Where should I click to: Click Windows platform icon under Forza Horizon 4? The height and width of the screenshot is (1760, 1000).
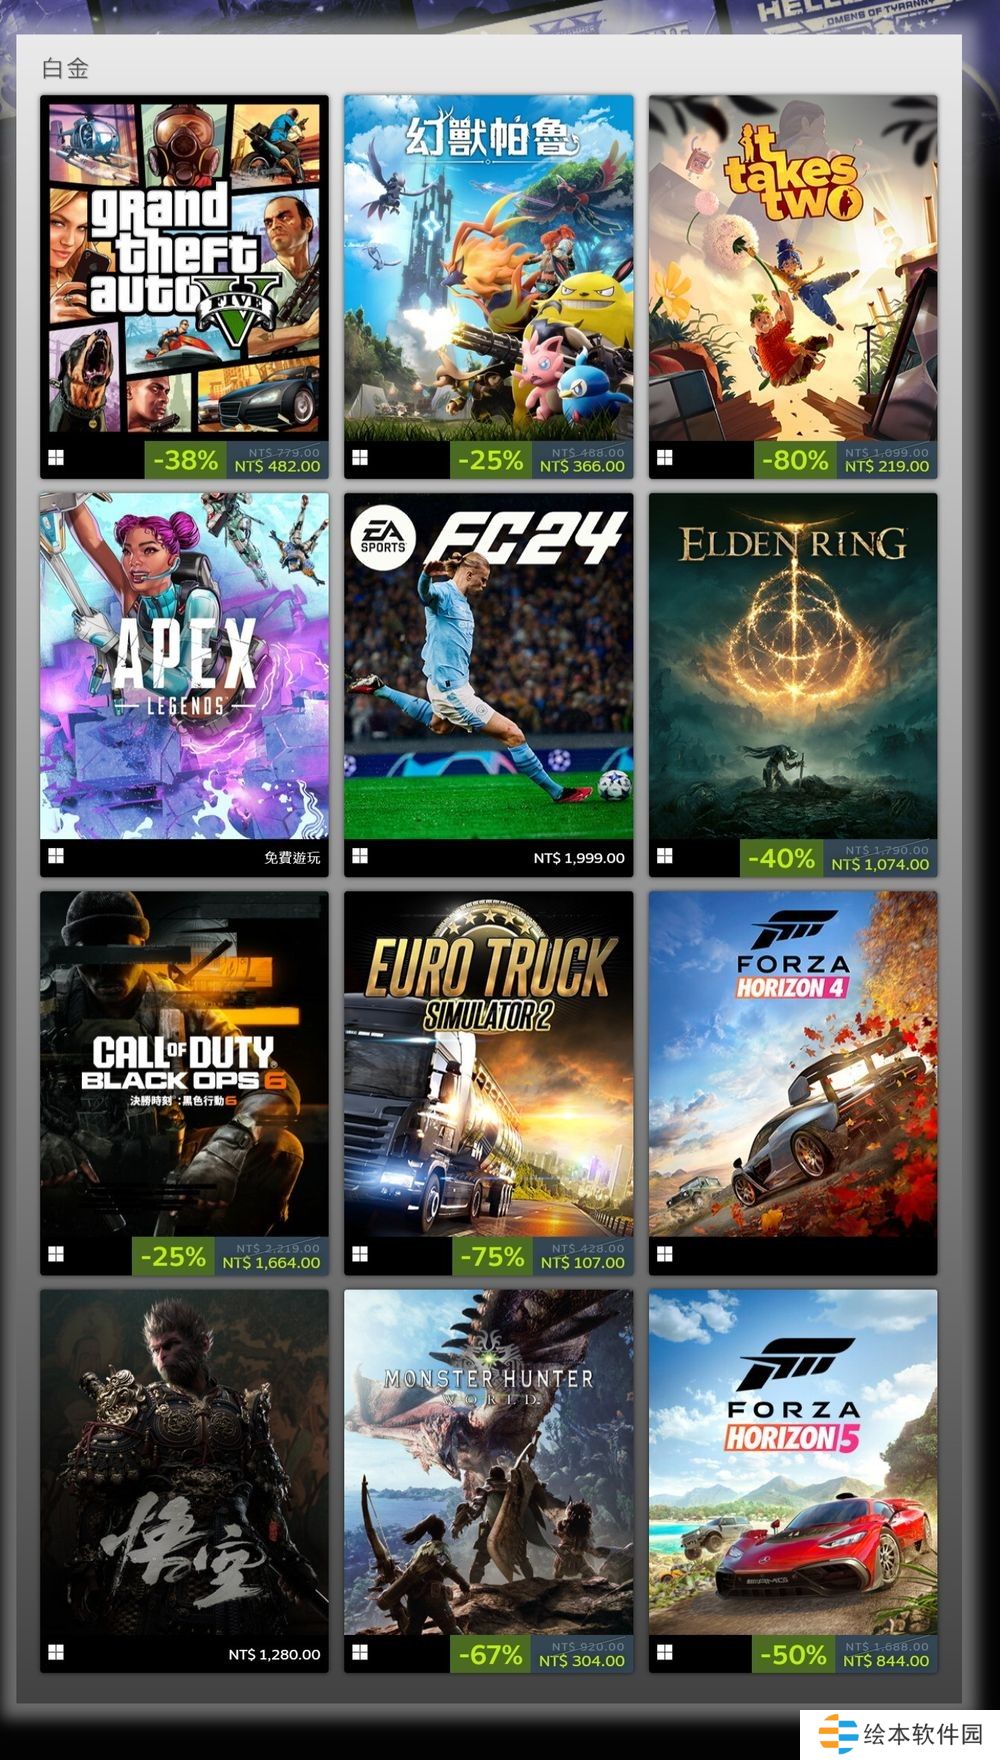[665, 1254]
